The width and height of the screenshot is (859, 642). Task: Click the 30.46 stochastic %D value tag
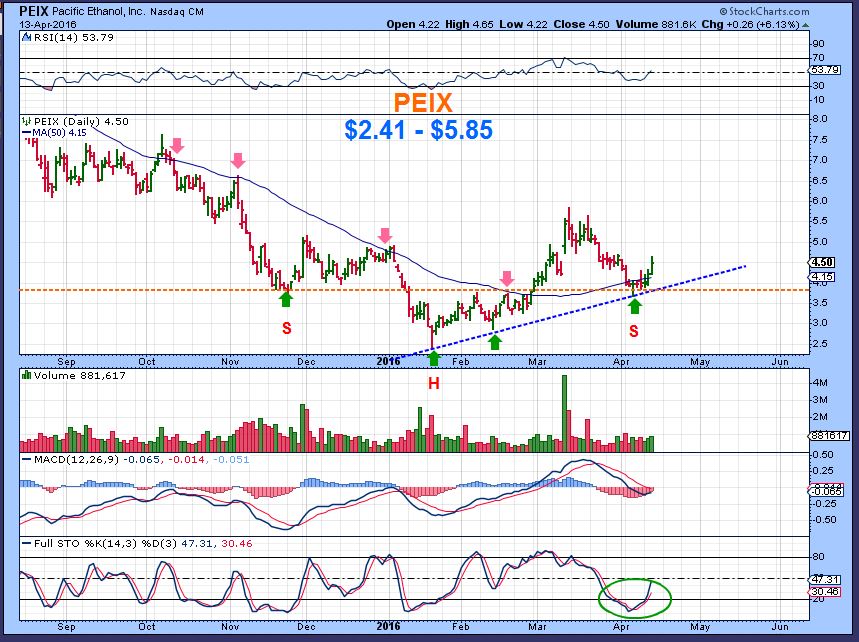point(824,592)
